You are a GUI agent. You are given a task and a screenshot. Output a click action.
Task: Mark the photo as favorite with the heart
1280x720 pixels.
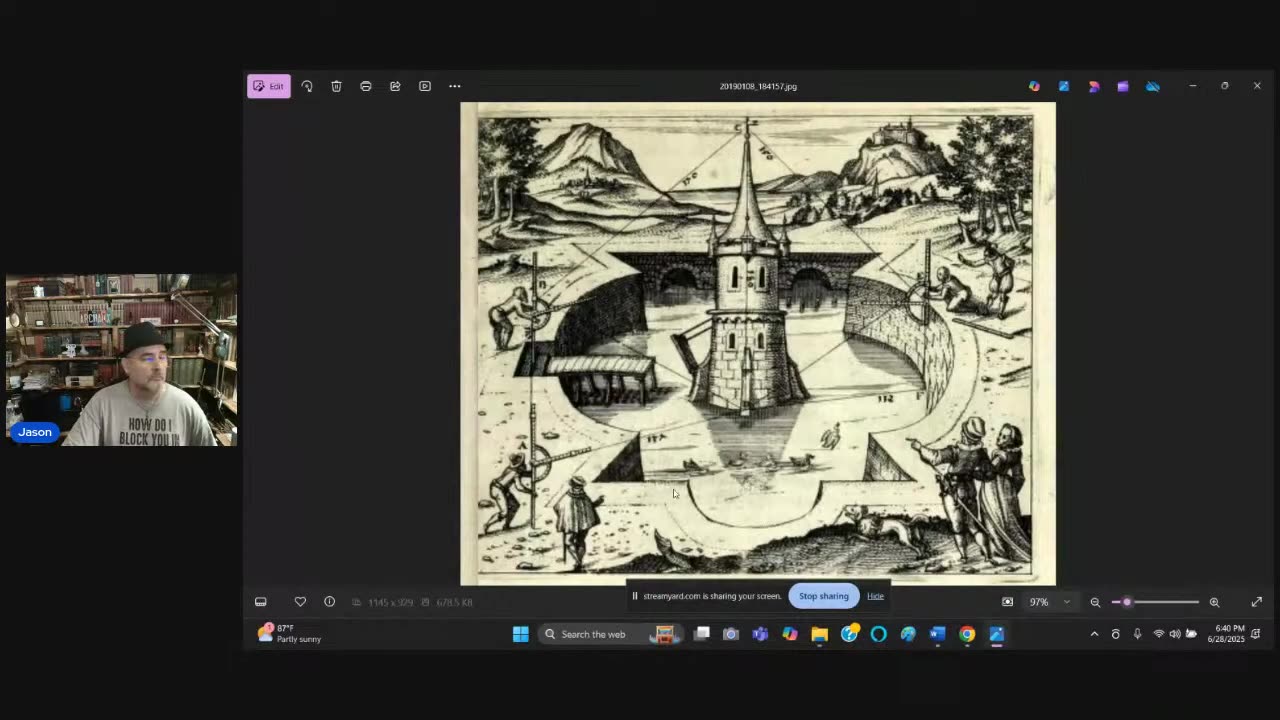click(300, 602)
